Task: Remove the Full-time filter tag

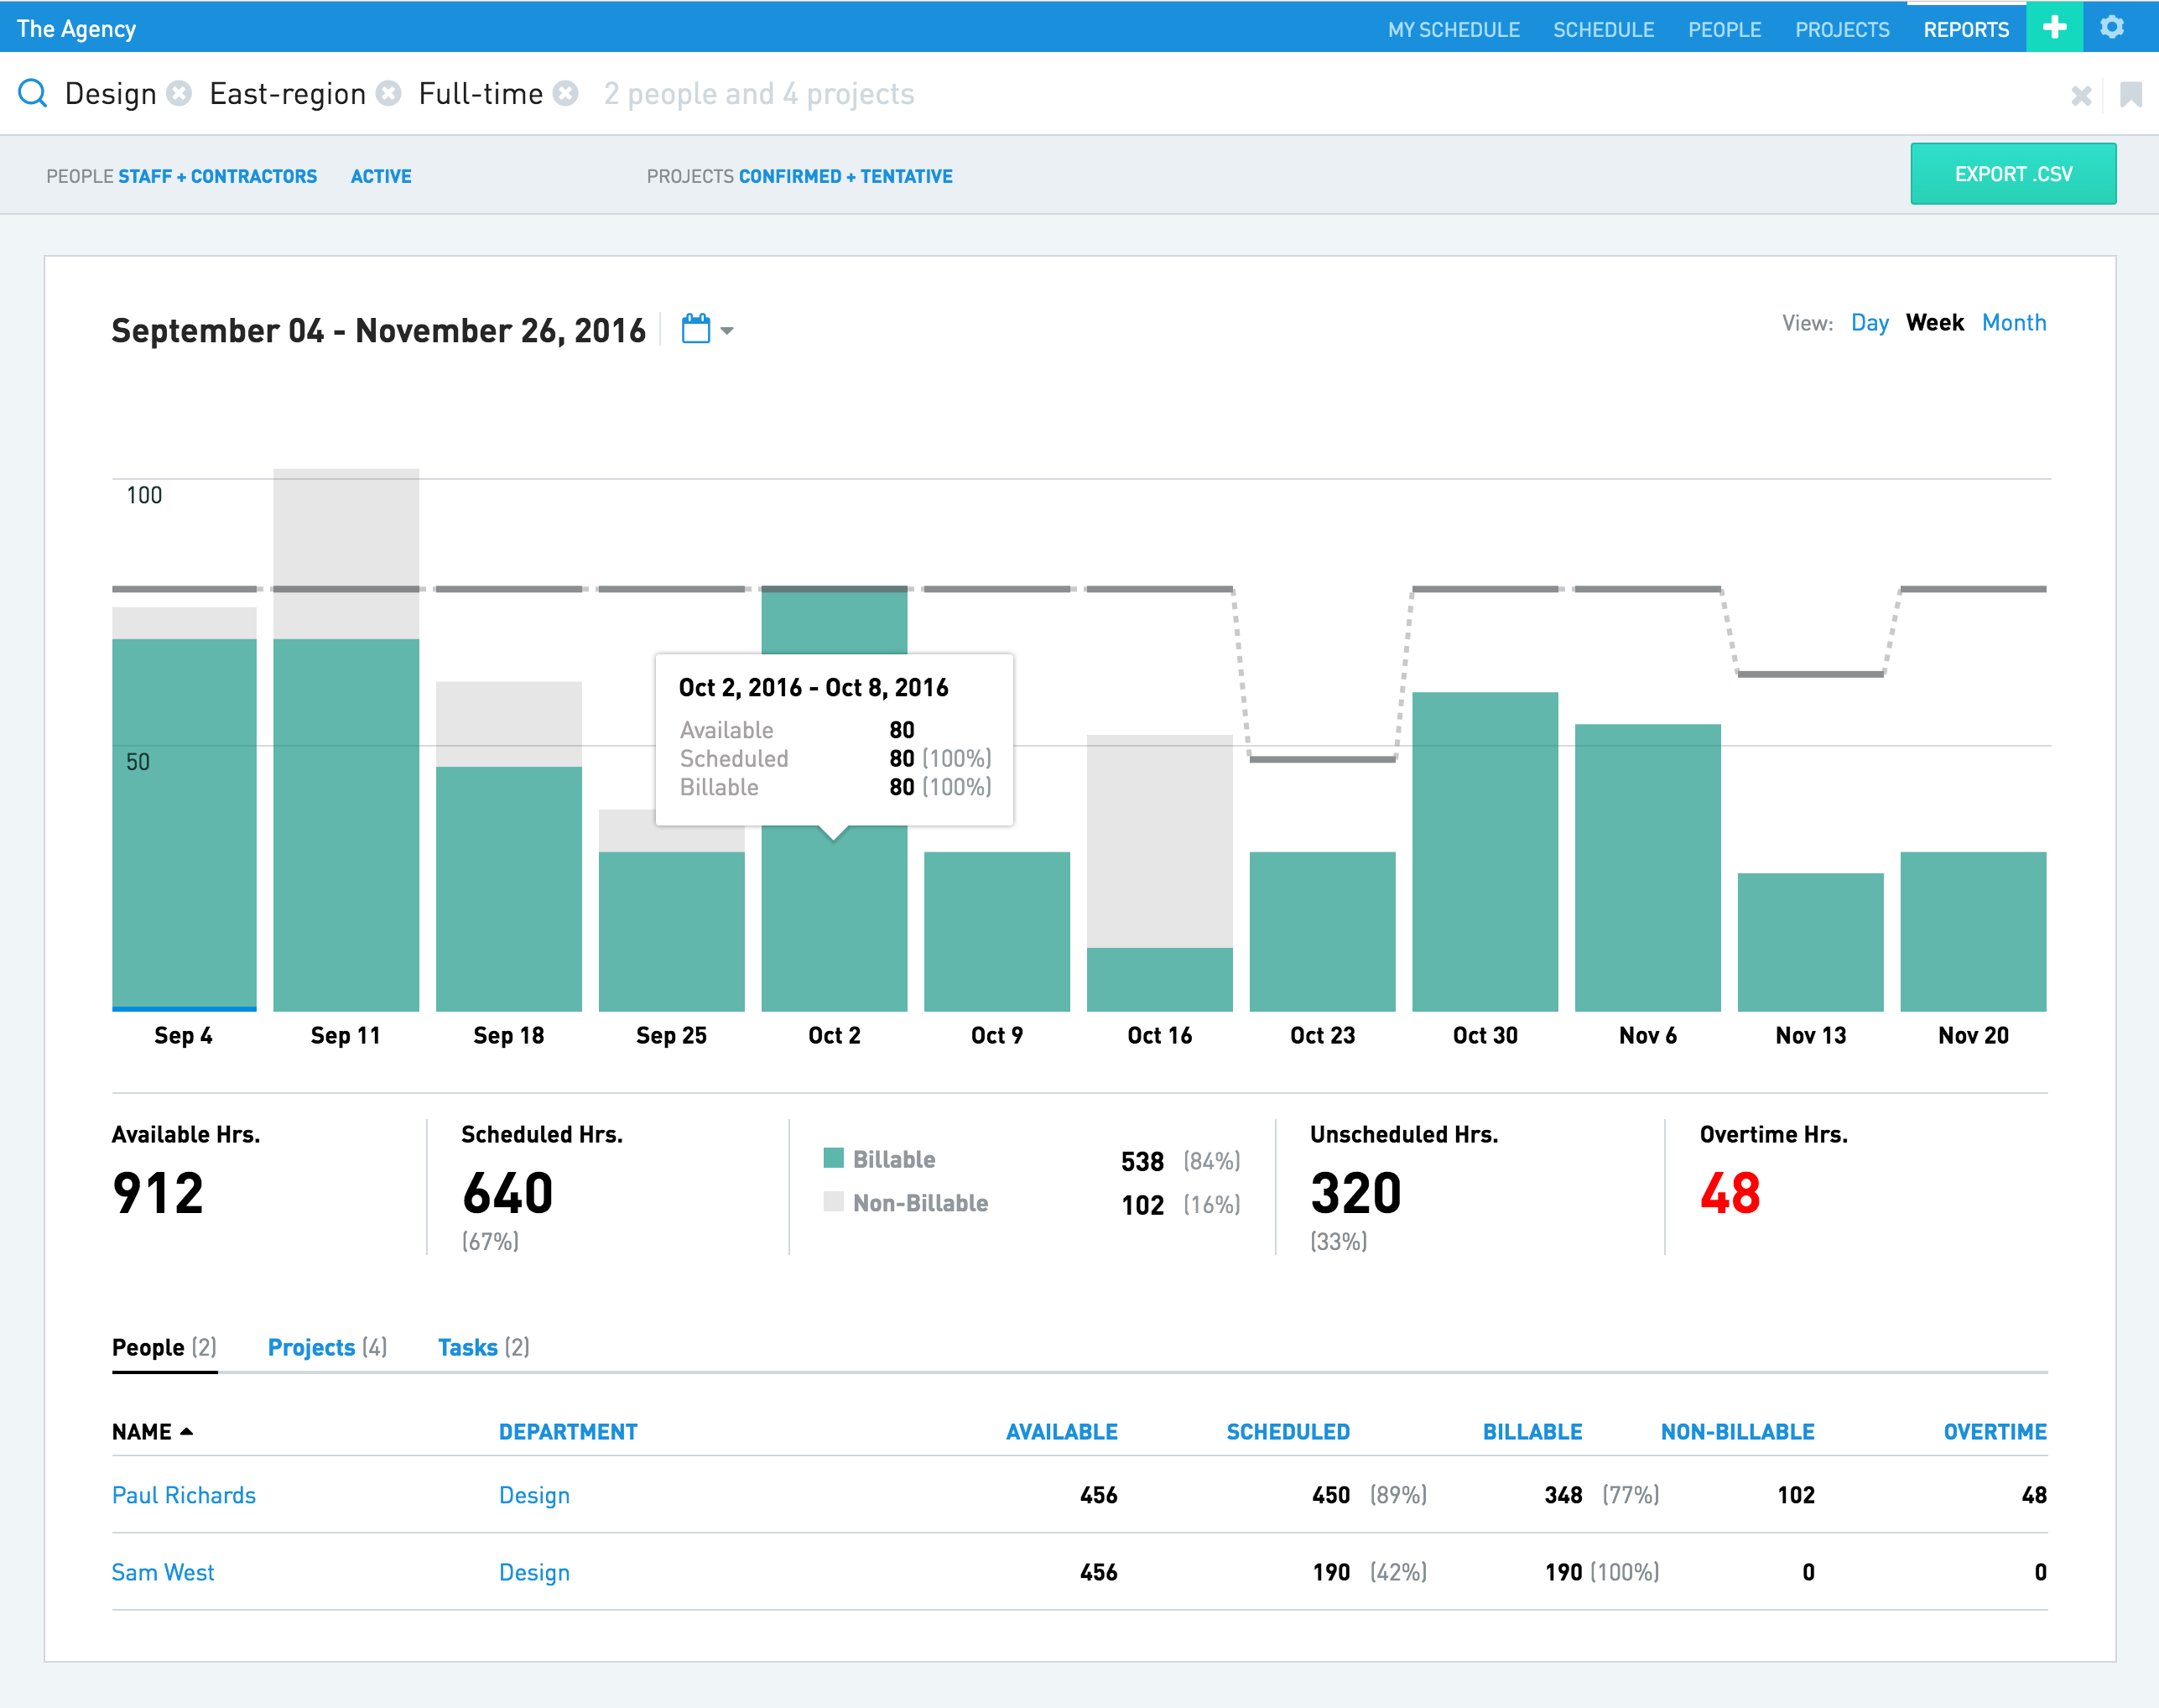Action: (566, 93)
